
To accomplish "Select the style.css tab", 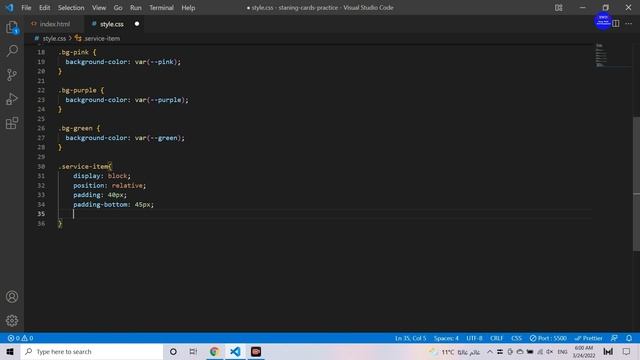I will click(111, 24).
